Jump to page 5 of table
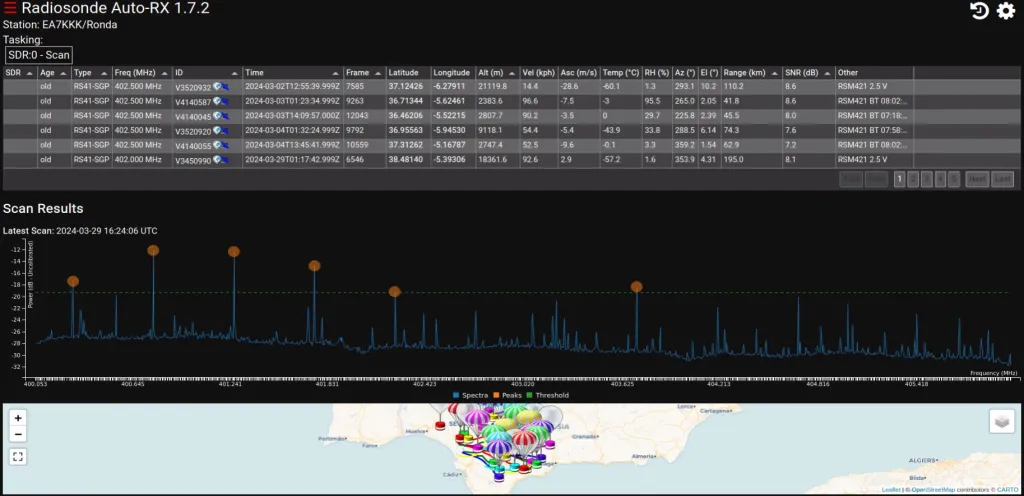 pos(953,179)
